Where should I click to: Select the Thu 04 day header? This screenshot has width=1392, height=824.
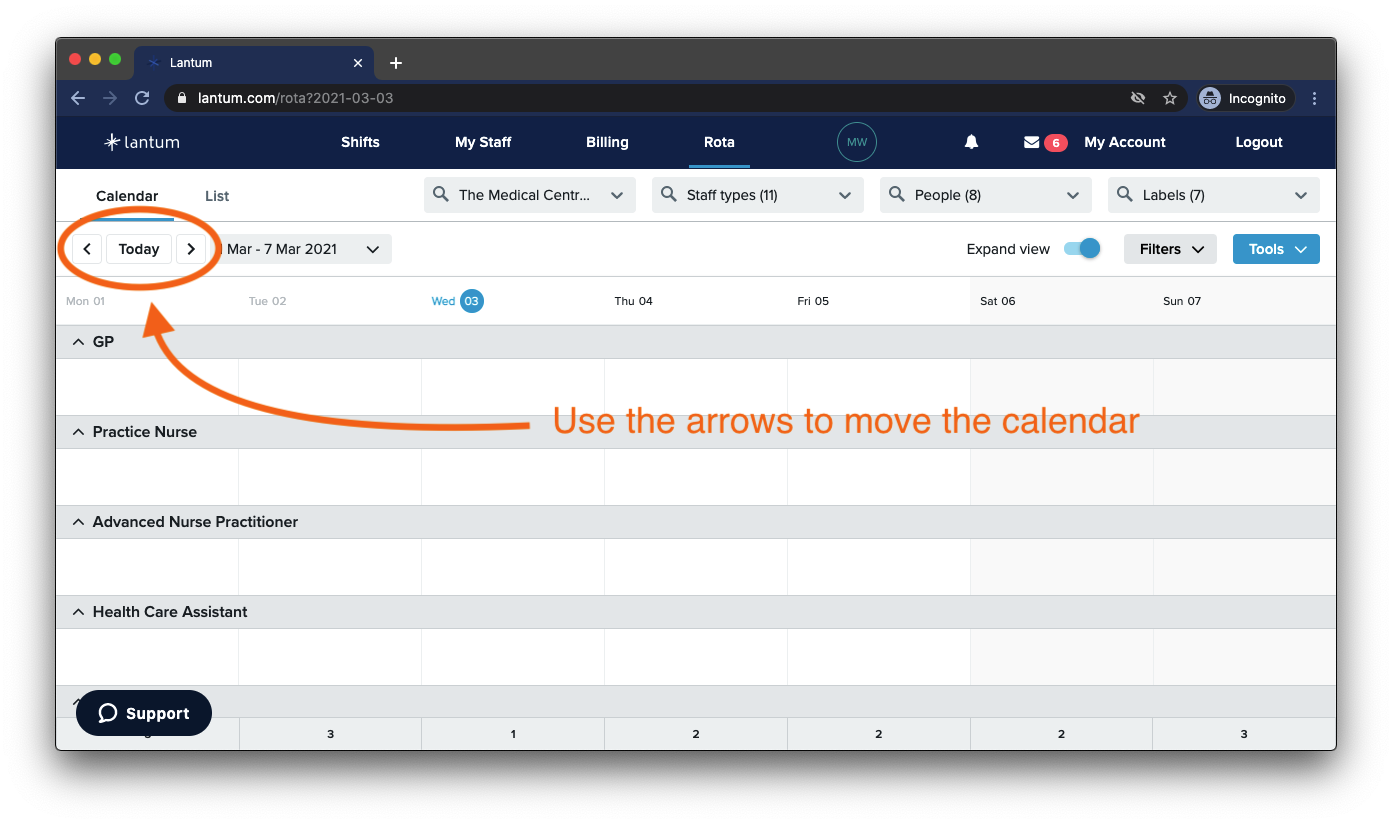click(633, 301)
